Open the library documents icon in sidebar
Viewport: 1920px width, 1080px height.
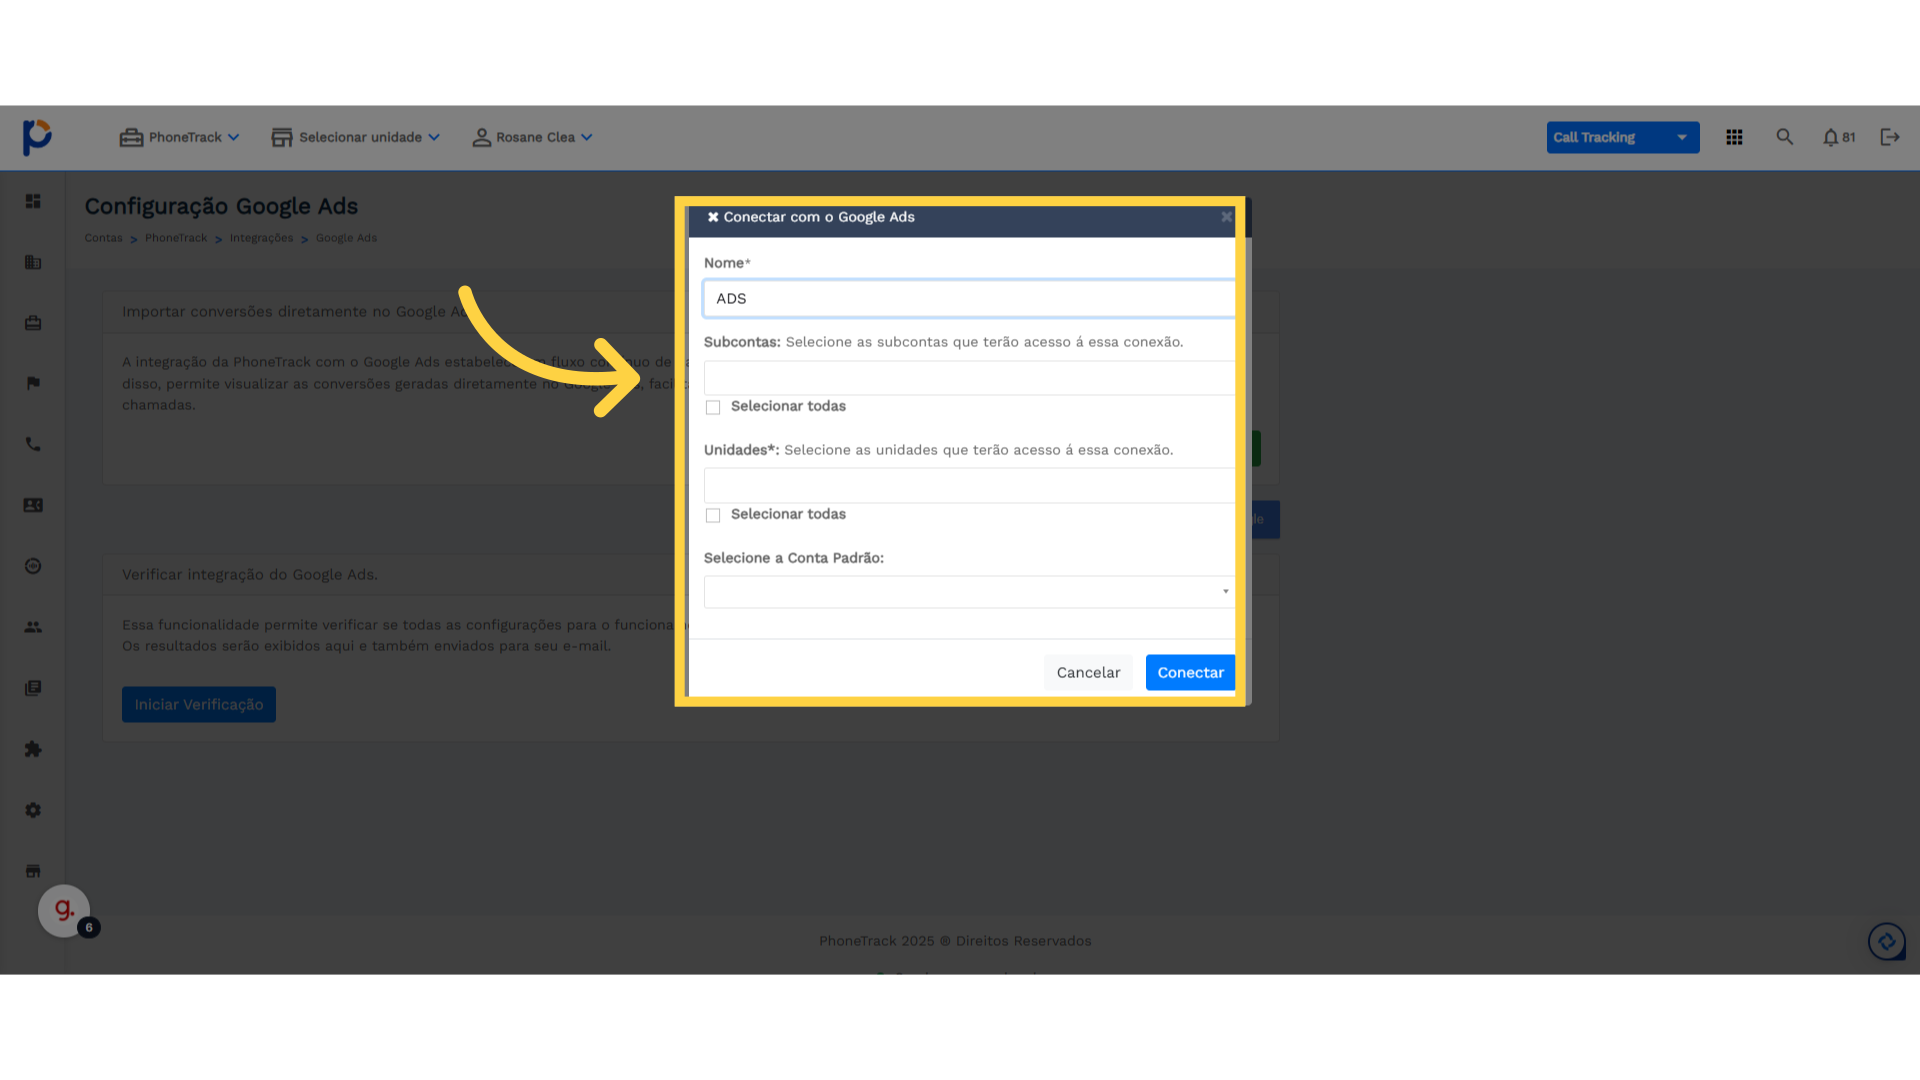tap(33, 688)
